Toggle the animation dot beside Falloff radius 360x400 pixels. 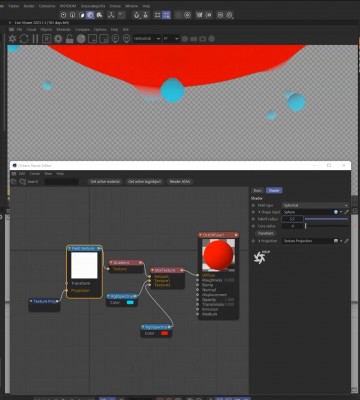[x=253, y=219]
